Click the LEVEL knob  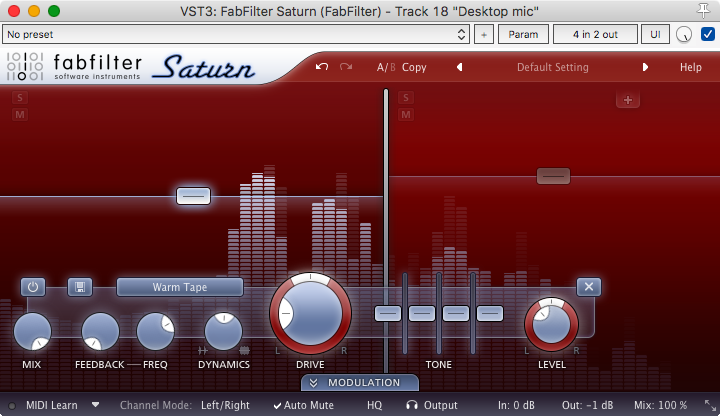[551, 324]
